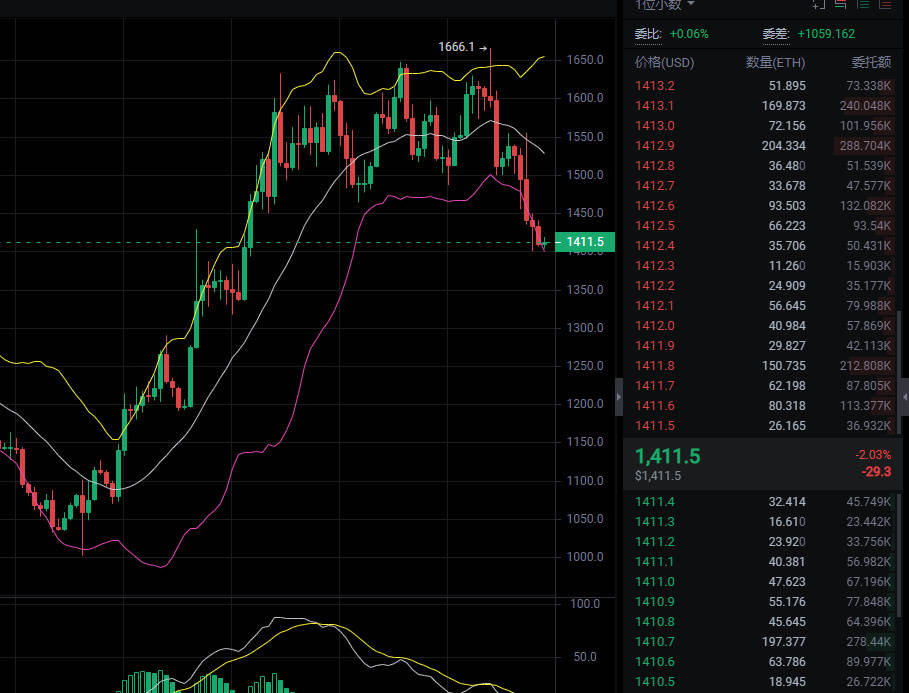
Task: Select bid price 1411.4 in order book
Action: [x=655, y=501]
